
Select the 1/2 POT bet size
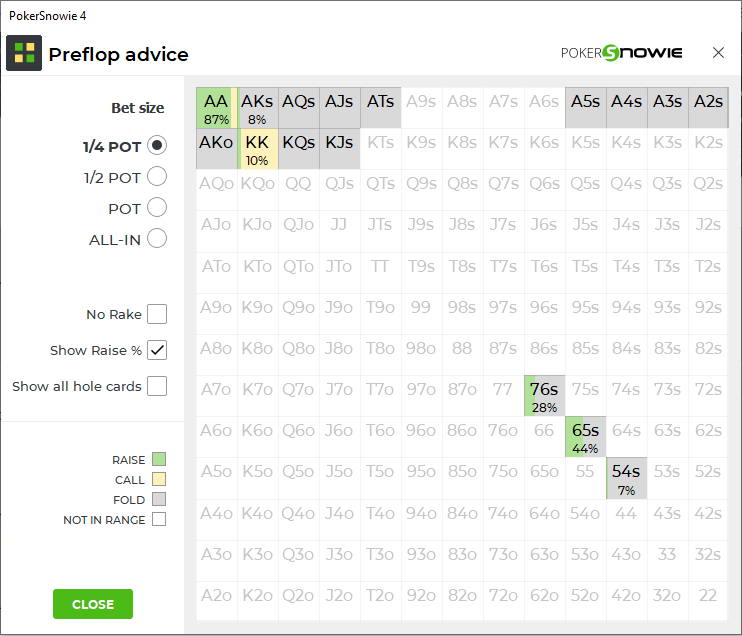pyautogui.click(x=157, y=177)
